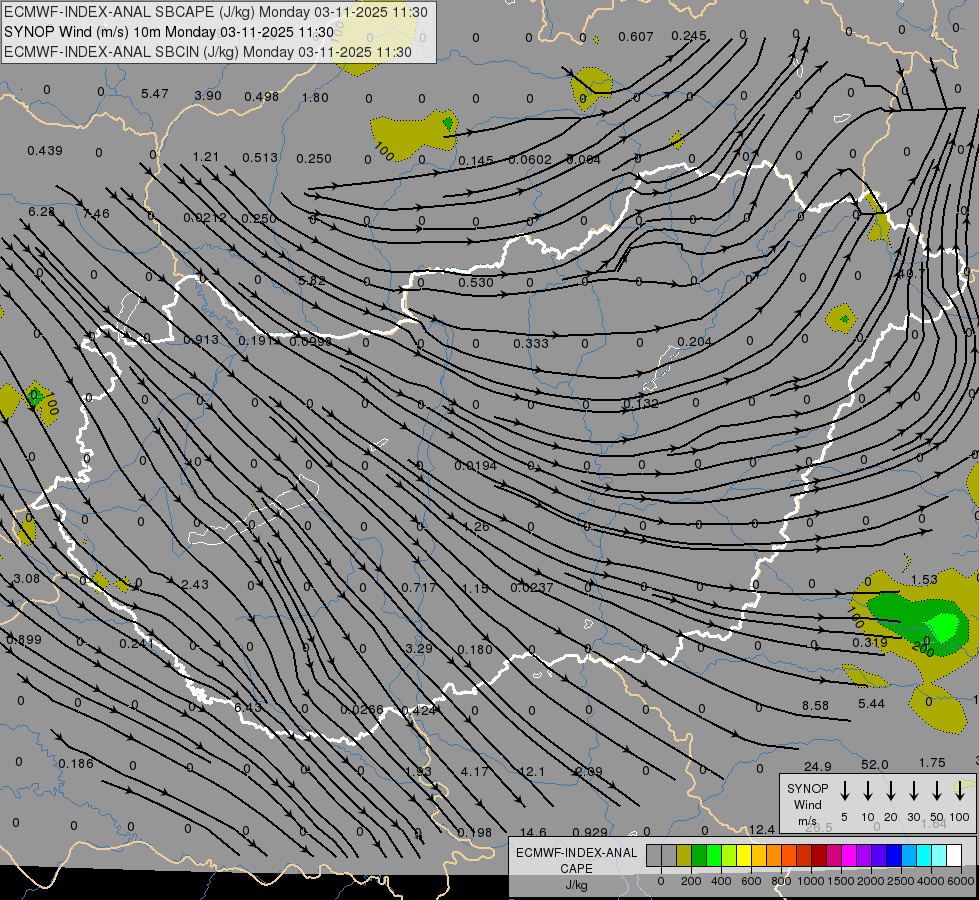Click the grid value 2.43
The image size is (979, 900).
point(195,585)
